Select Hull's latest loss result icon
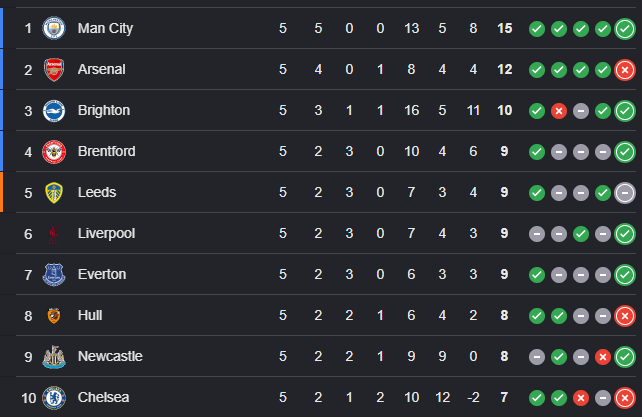Image resolution: width=642 pixels, height=417 pixels. point(625,316)
